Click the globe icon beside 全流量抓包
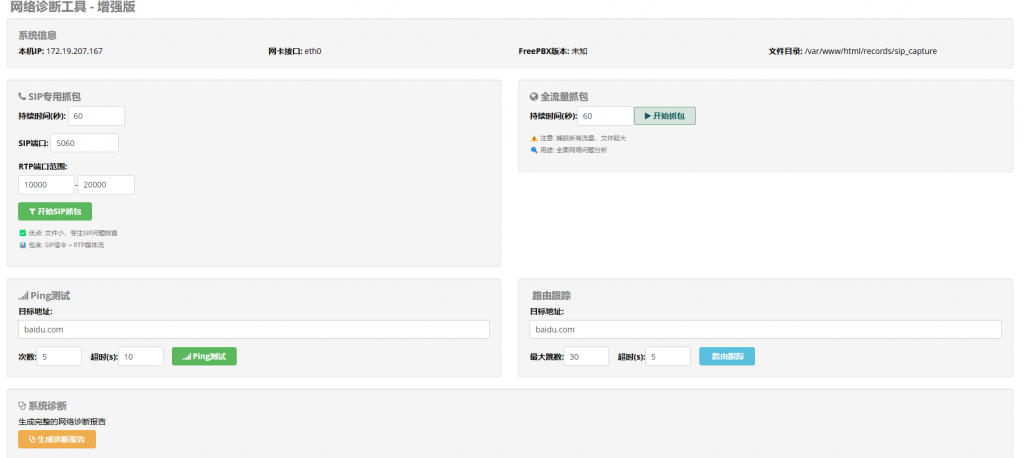Viewport: 1024px width, 458px height. (x=534, y=97)
